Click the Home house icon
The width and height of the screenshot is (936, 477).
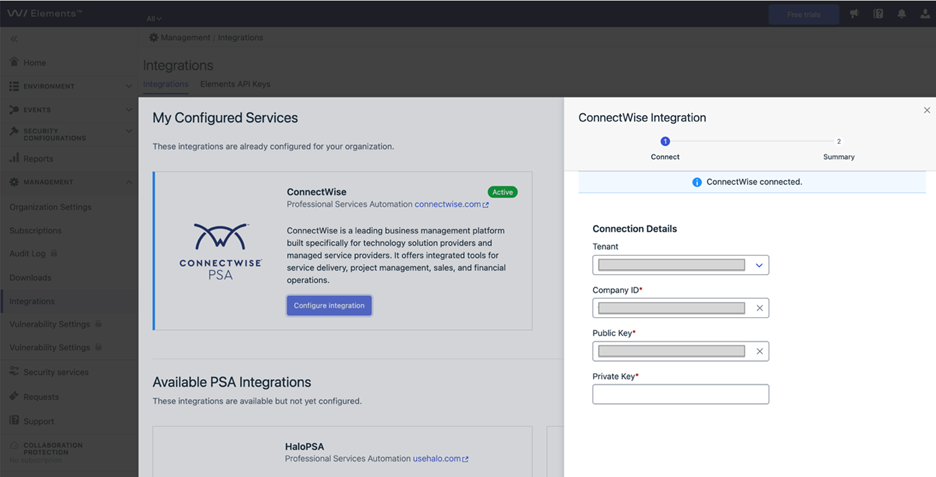tap(14, 61)
